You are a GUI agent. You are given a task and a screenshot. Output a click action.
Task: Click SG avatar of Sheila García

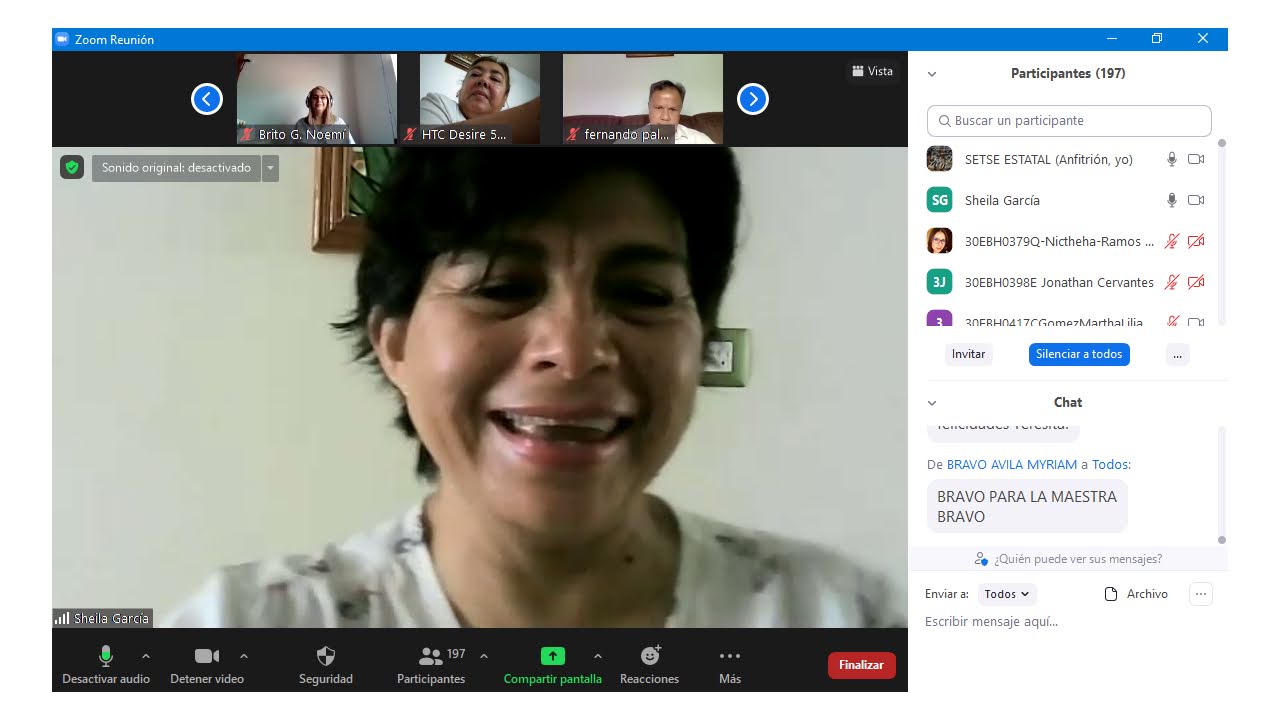939,200
